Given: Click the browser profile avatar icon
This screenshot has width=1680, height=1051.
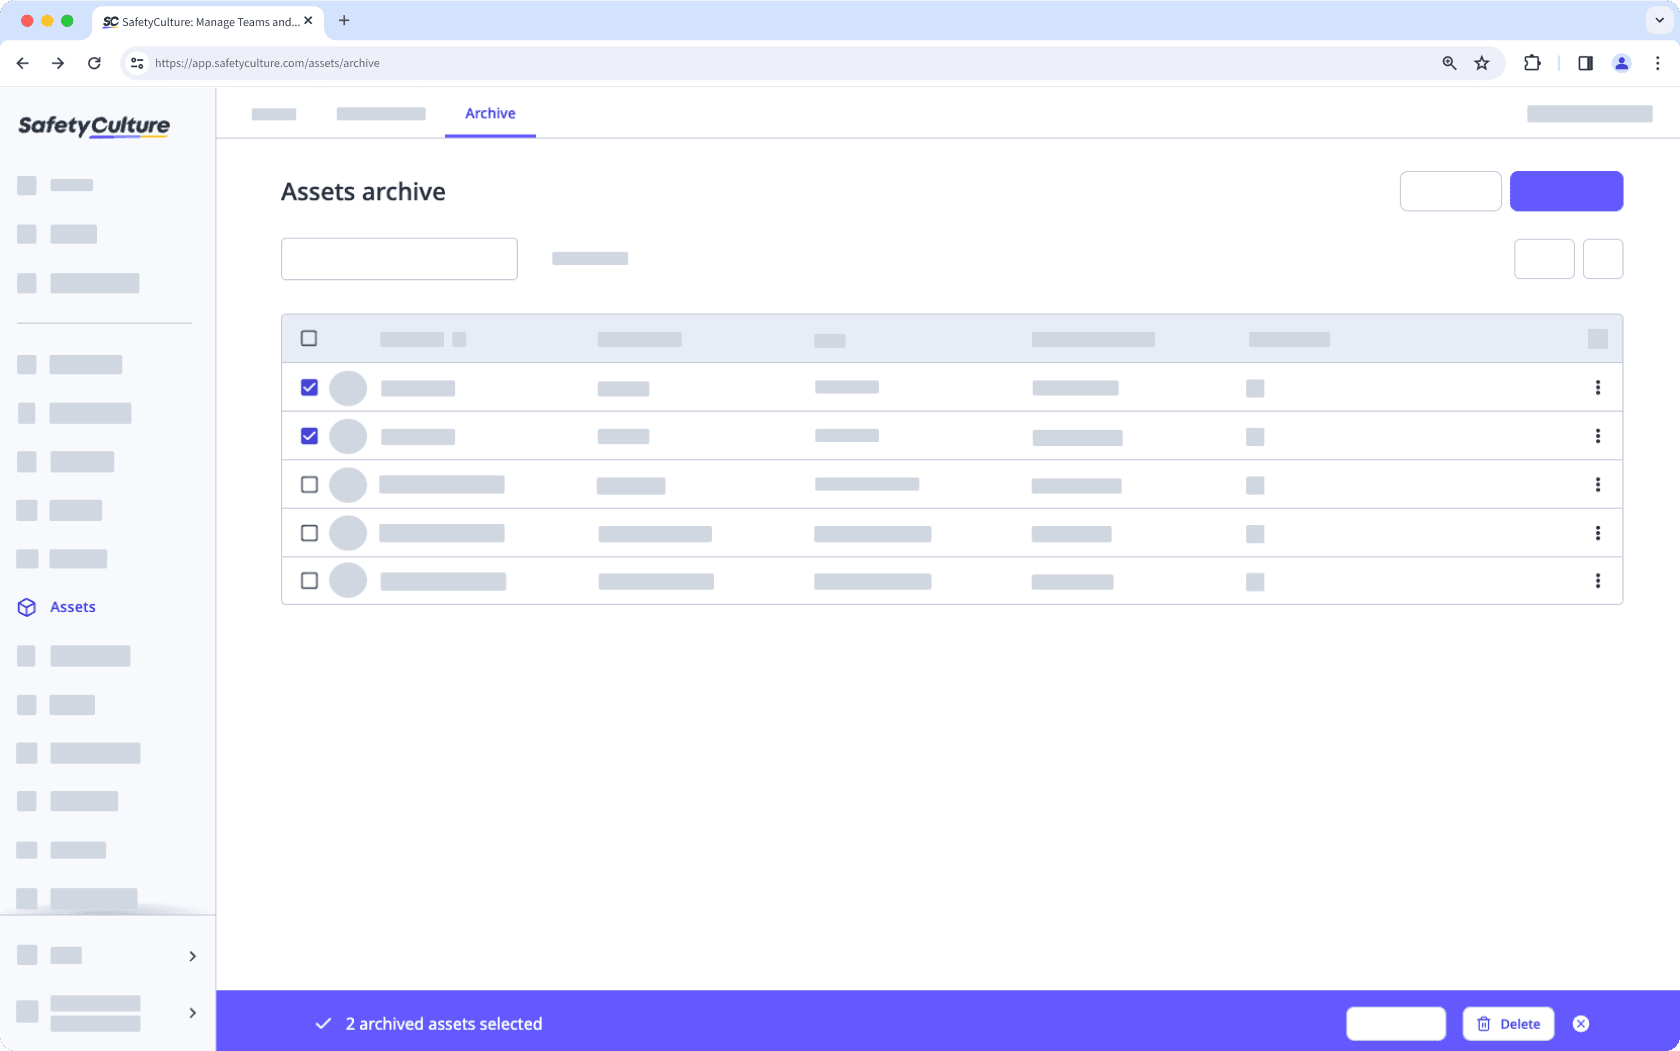Looking at the screenshot, I should coord(1621,62).
